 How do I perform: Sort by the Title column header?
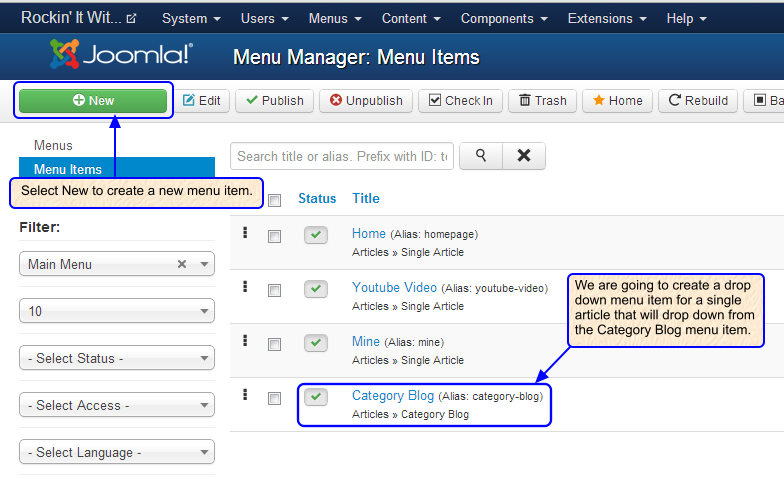[x=366, y=198]
